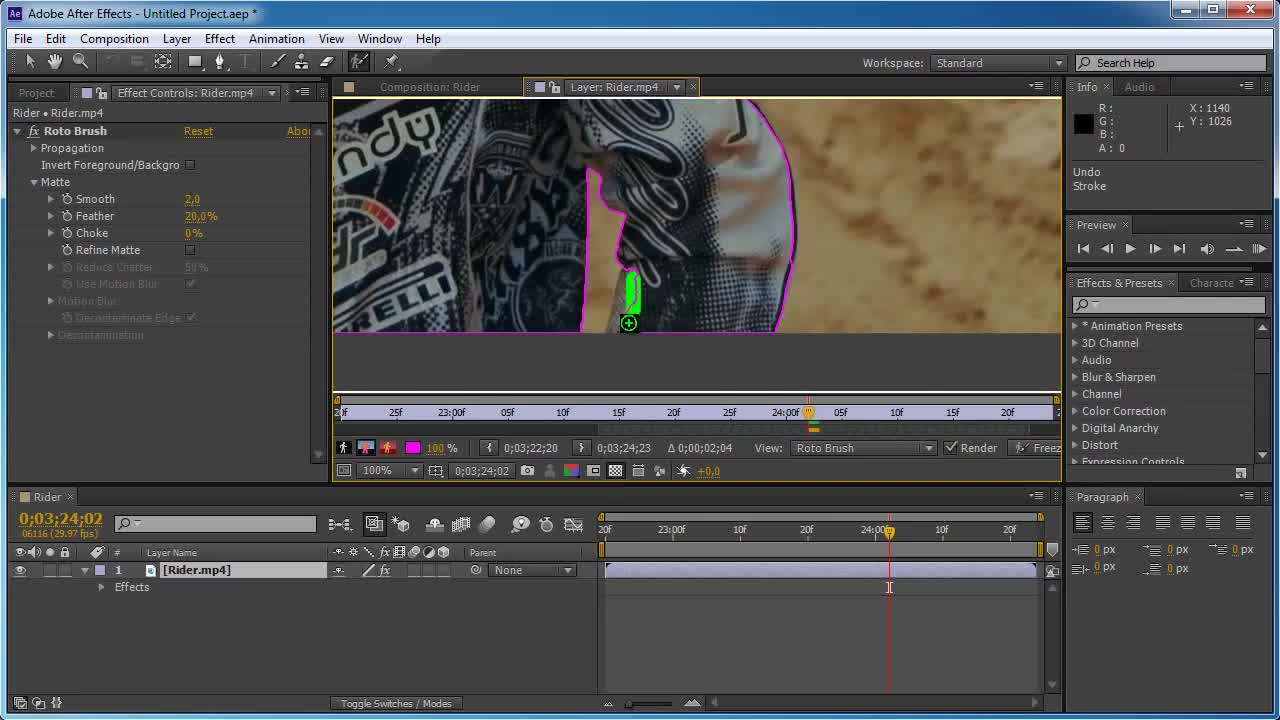Switch to the Composition: Rider tab

(x=430, y=87)
